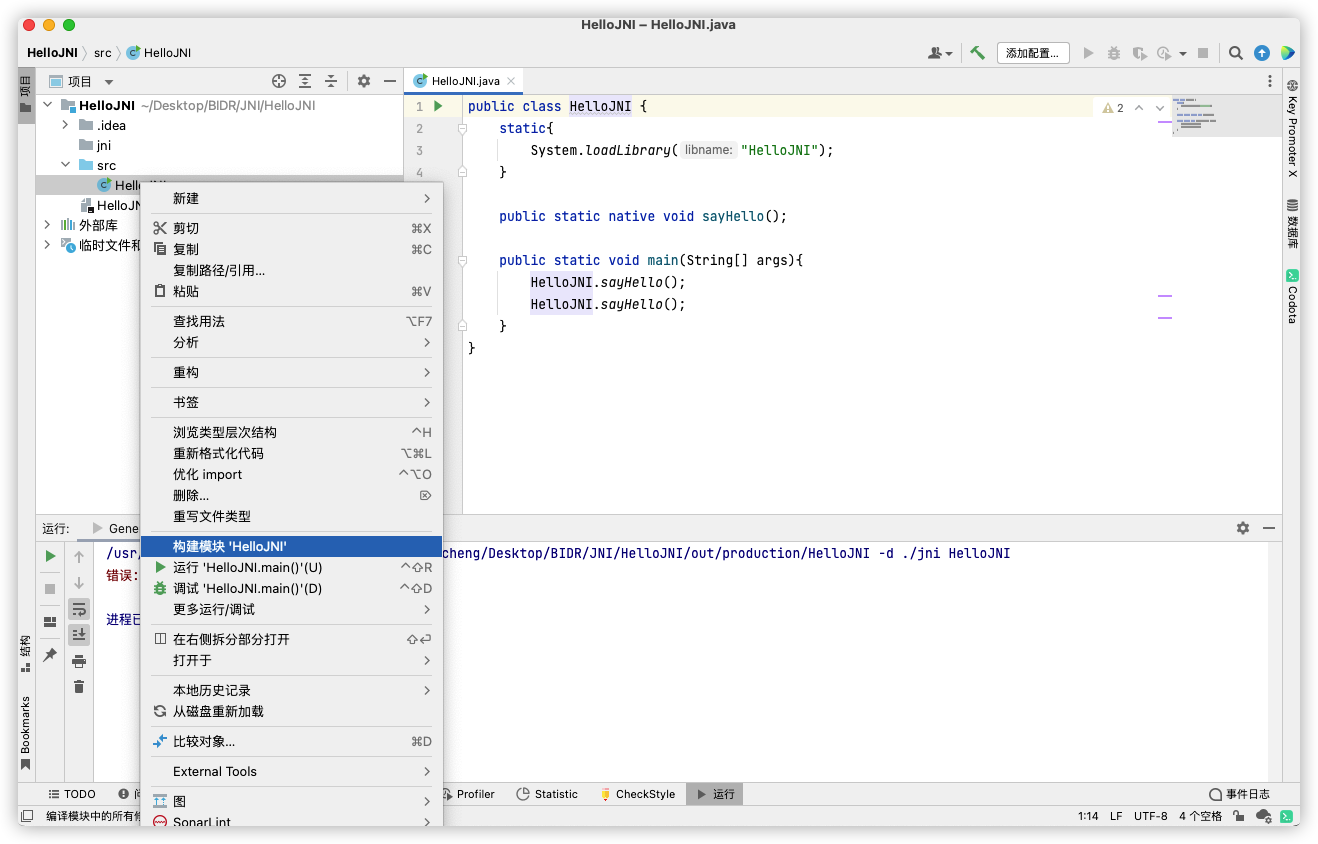1318x844 pixels.
Task: Toggle soft-wrap in the Run panel
Action: [x=79, y=609]
